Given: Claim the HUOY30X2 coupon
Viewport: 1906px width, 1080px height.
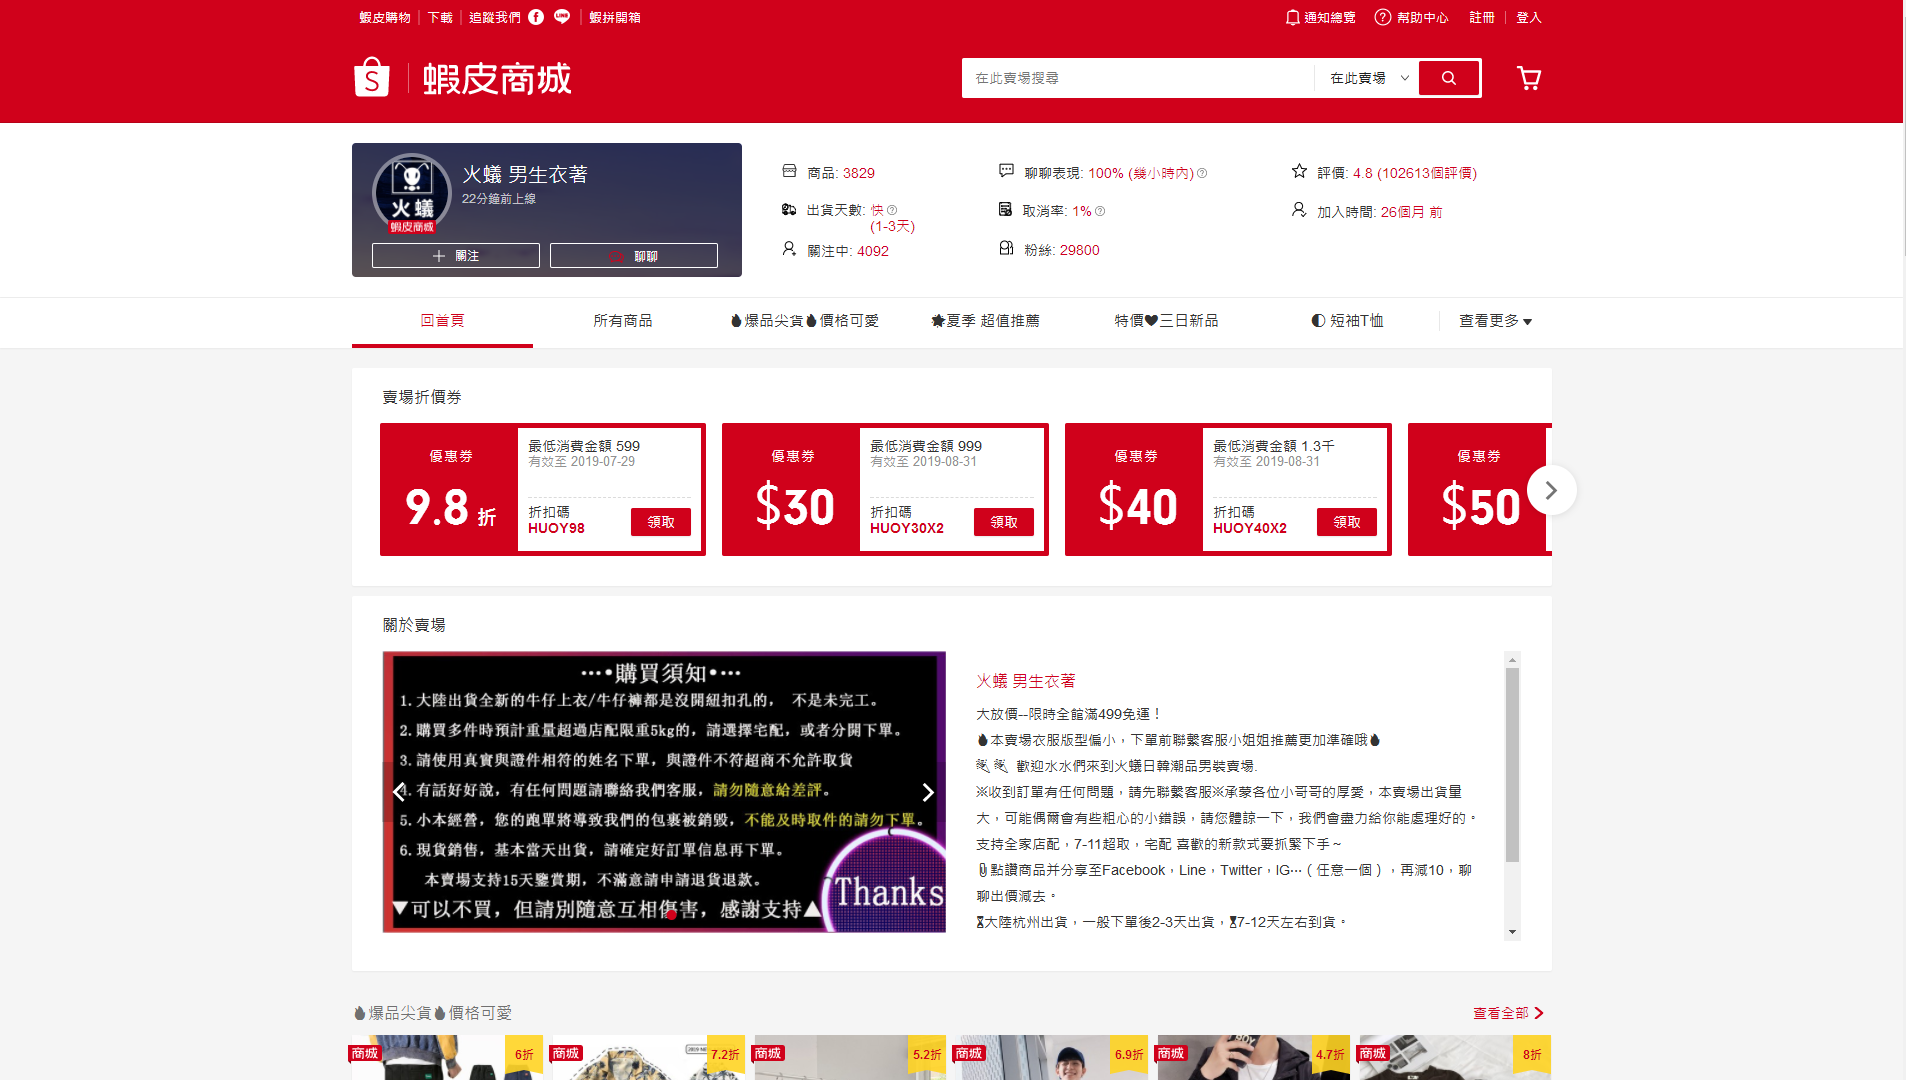Looking at the screenshot, I should (1004, 522).
